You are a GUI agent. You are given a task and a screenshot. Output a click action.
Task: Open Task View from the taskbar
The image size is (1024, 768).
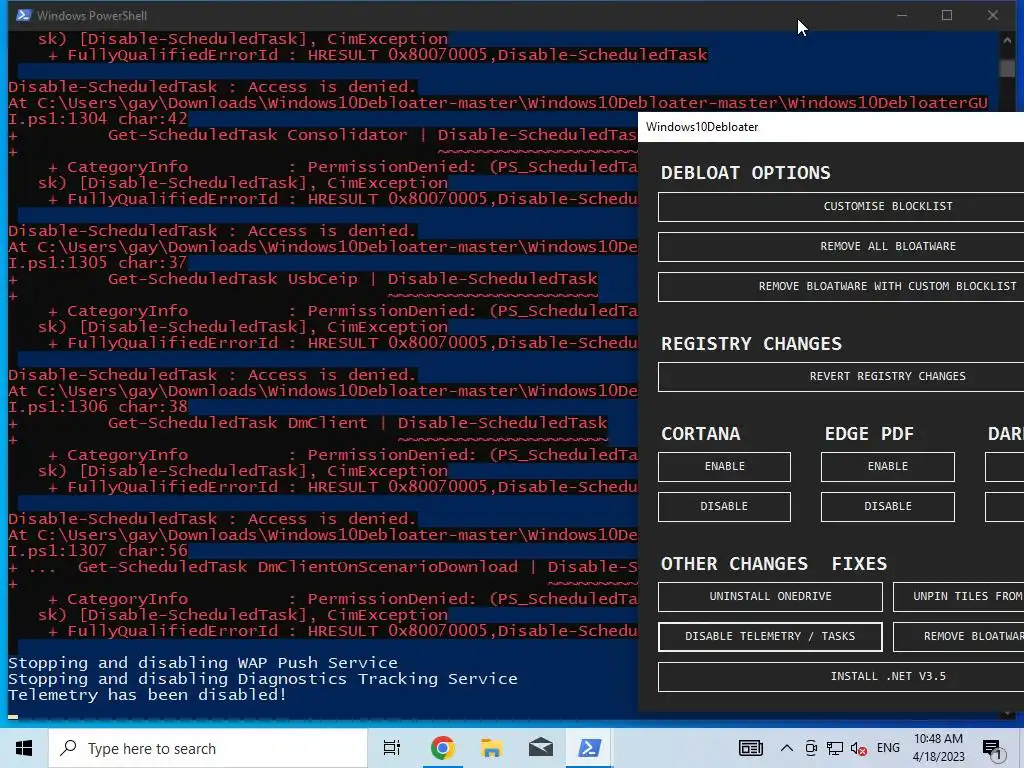pos(392,748)
